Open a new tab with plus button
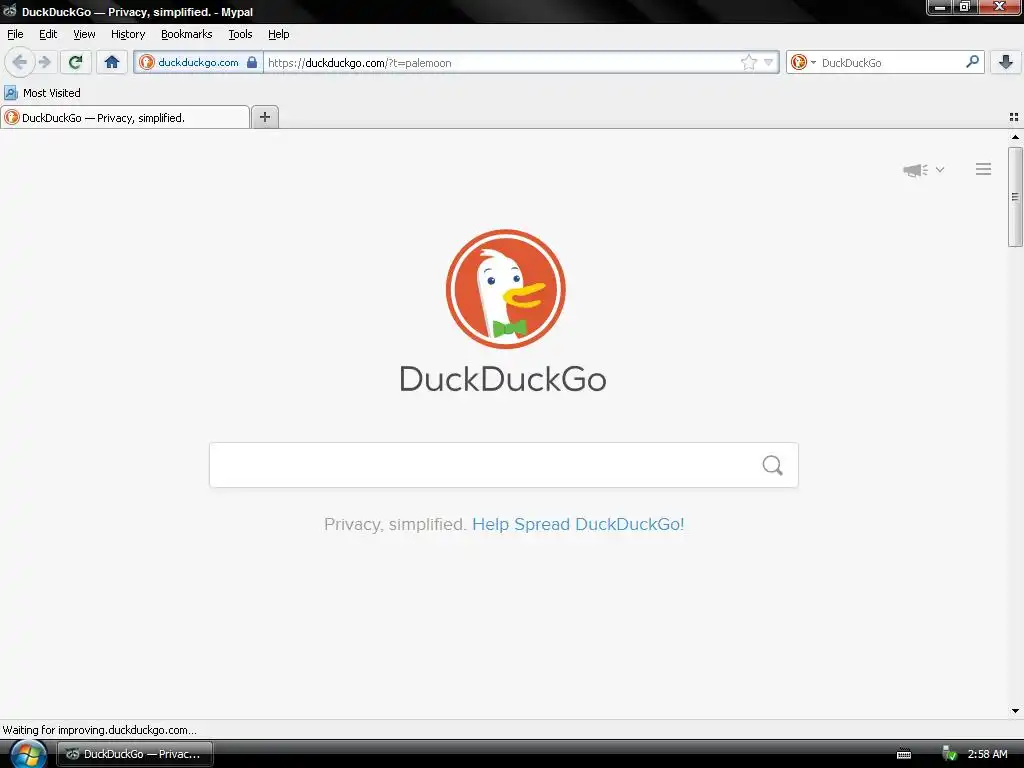 click(x=265, y=117)
